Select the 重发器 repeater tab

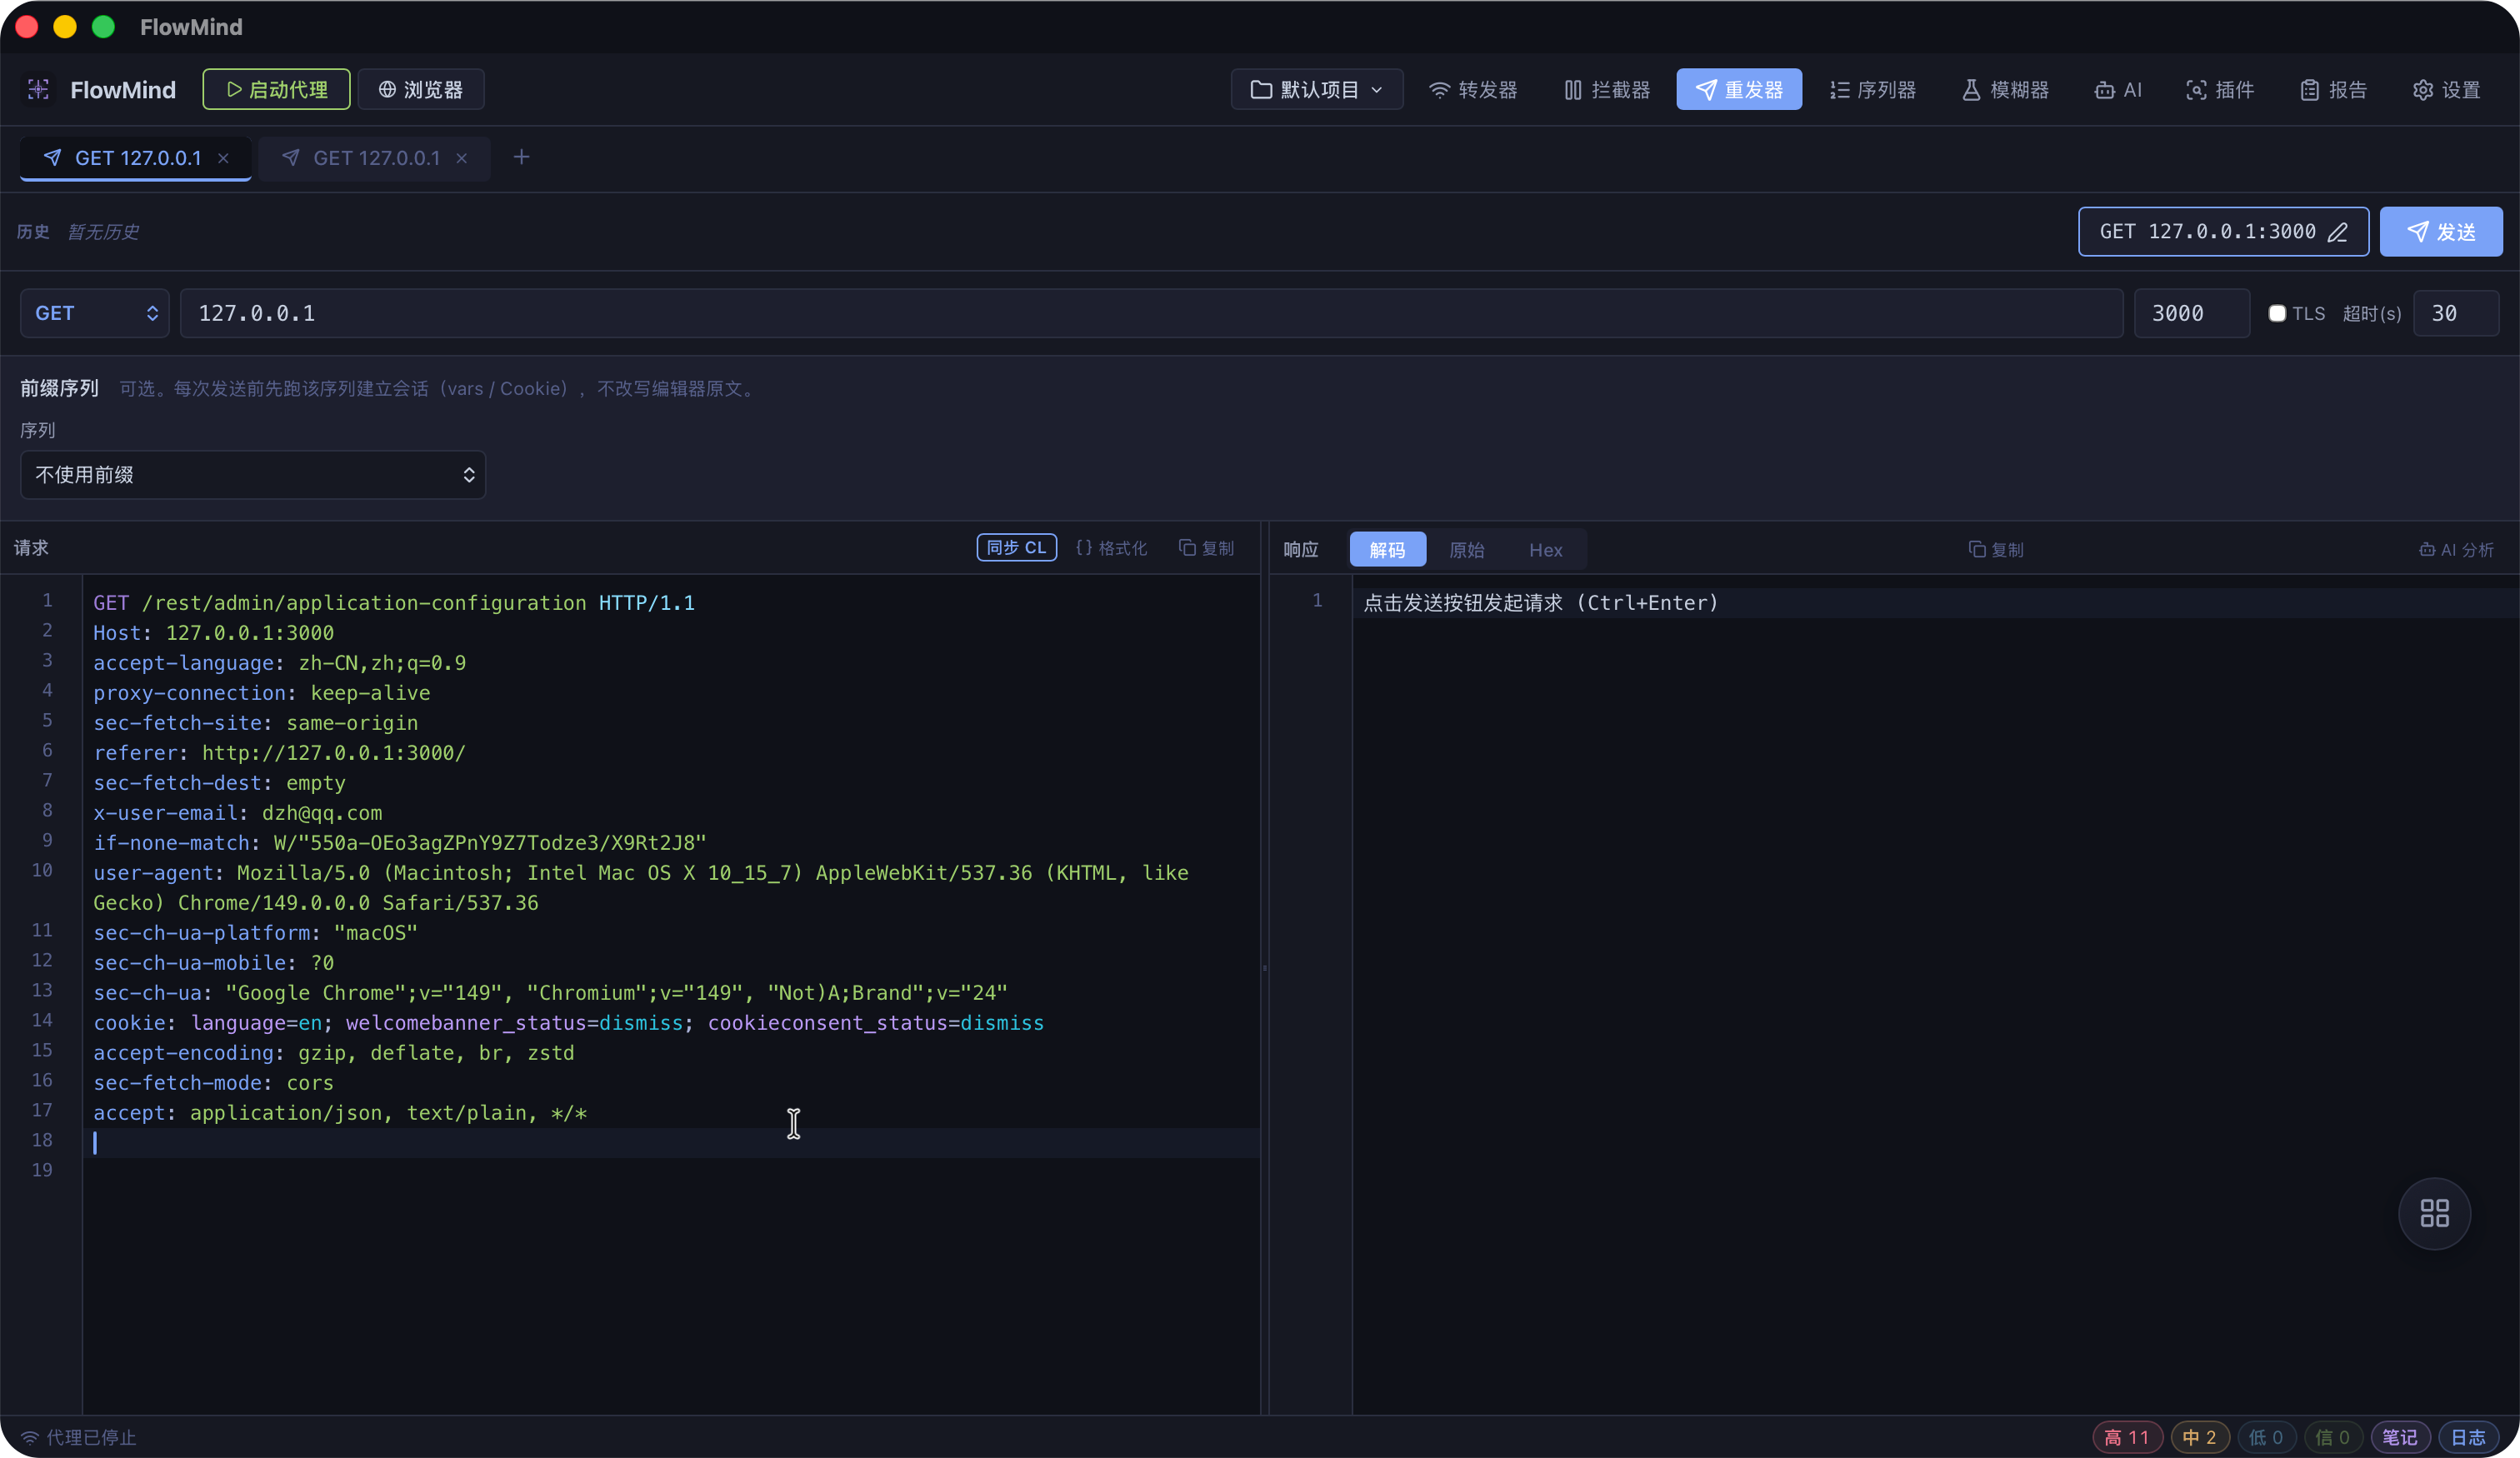coord(1738,90)
